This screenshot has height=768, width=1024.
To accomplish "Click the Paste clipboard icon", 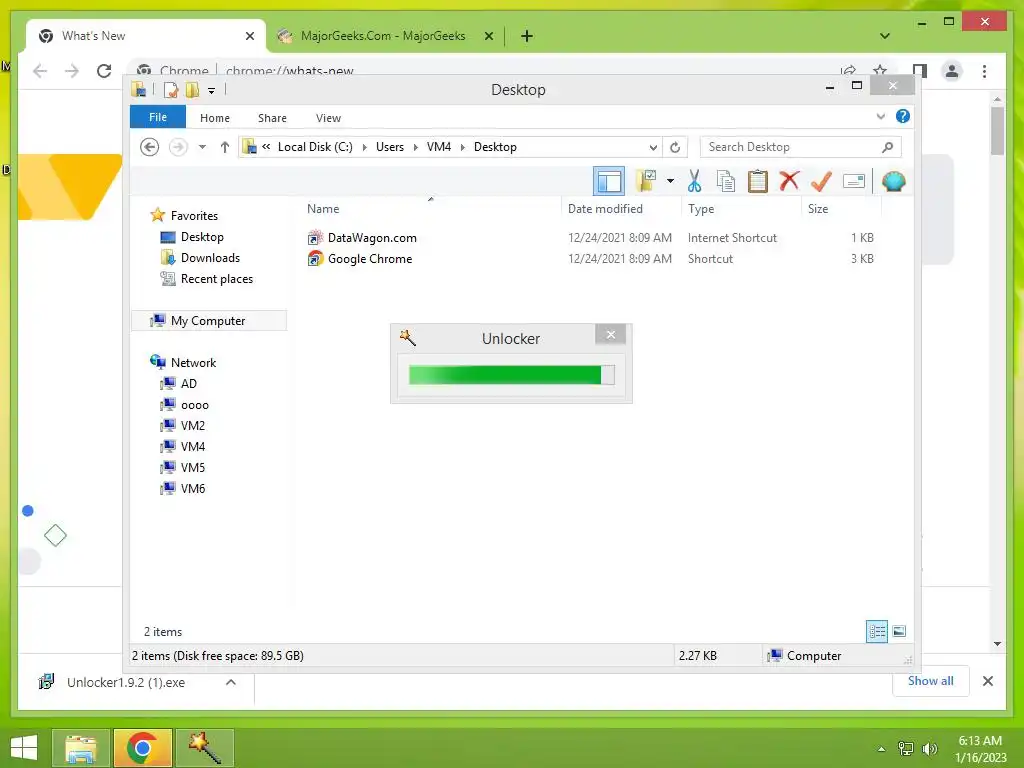I will point(758,181).
